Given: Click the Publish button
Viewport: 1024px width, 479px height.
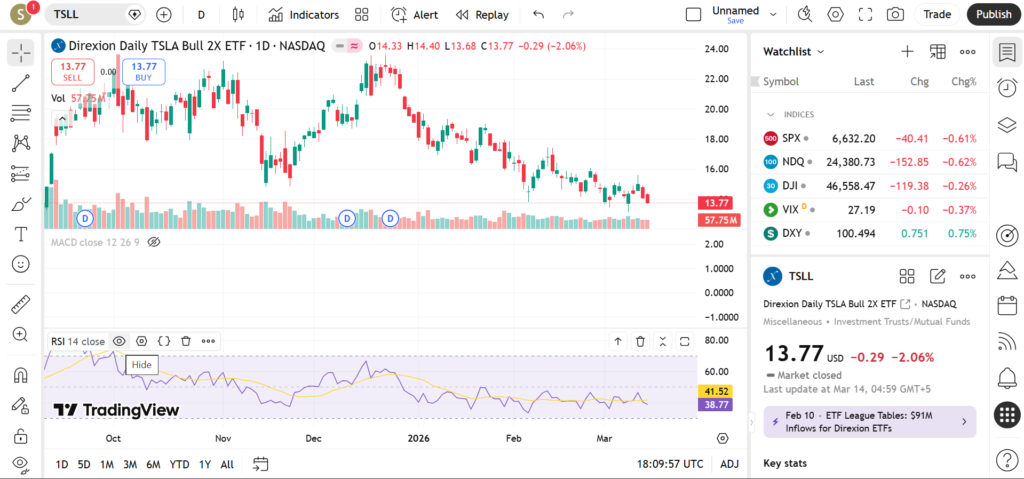Looking at the screenshot, I should pos(992,14).
